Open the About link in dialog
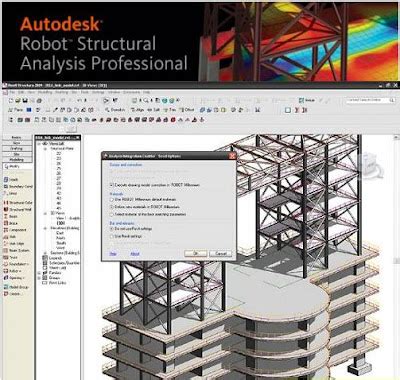The width and height of the screenshot is (400, 380). [135, 254]
